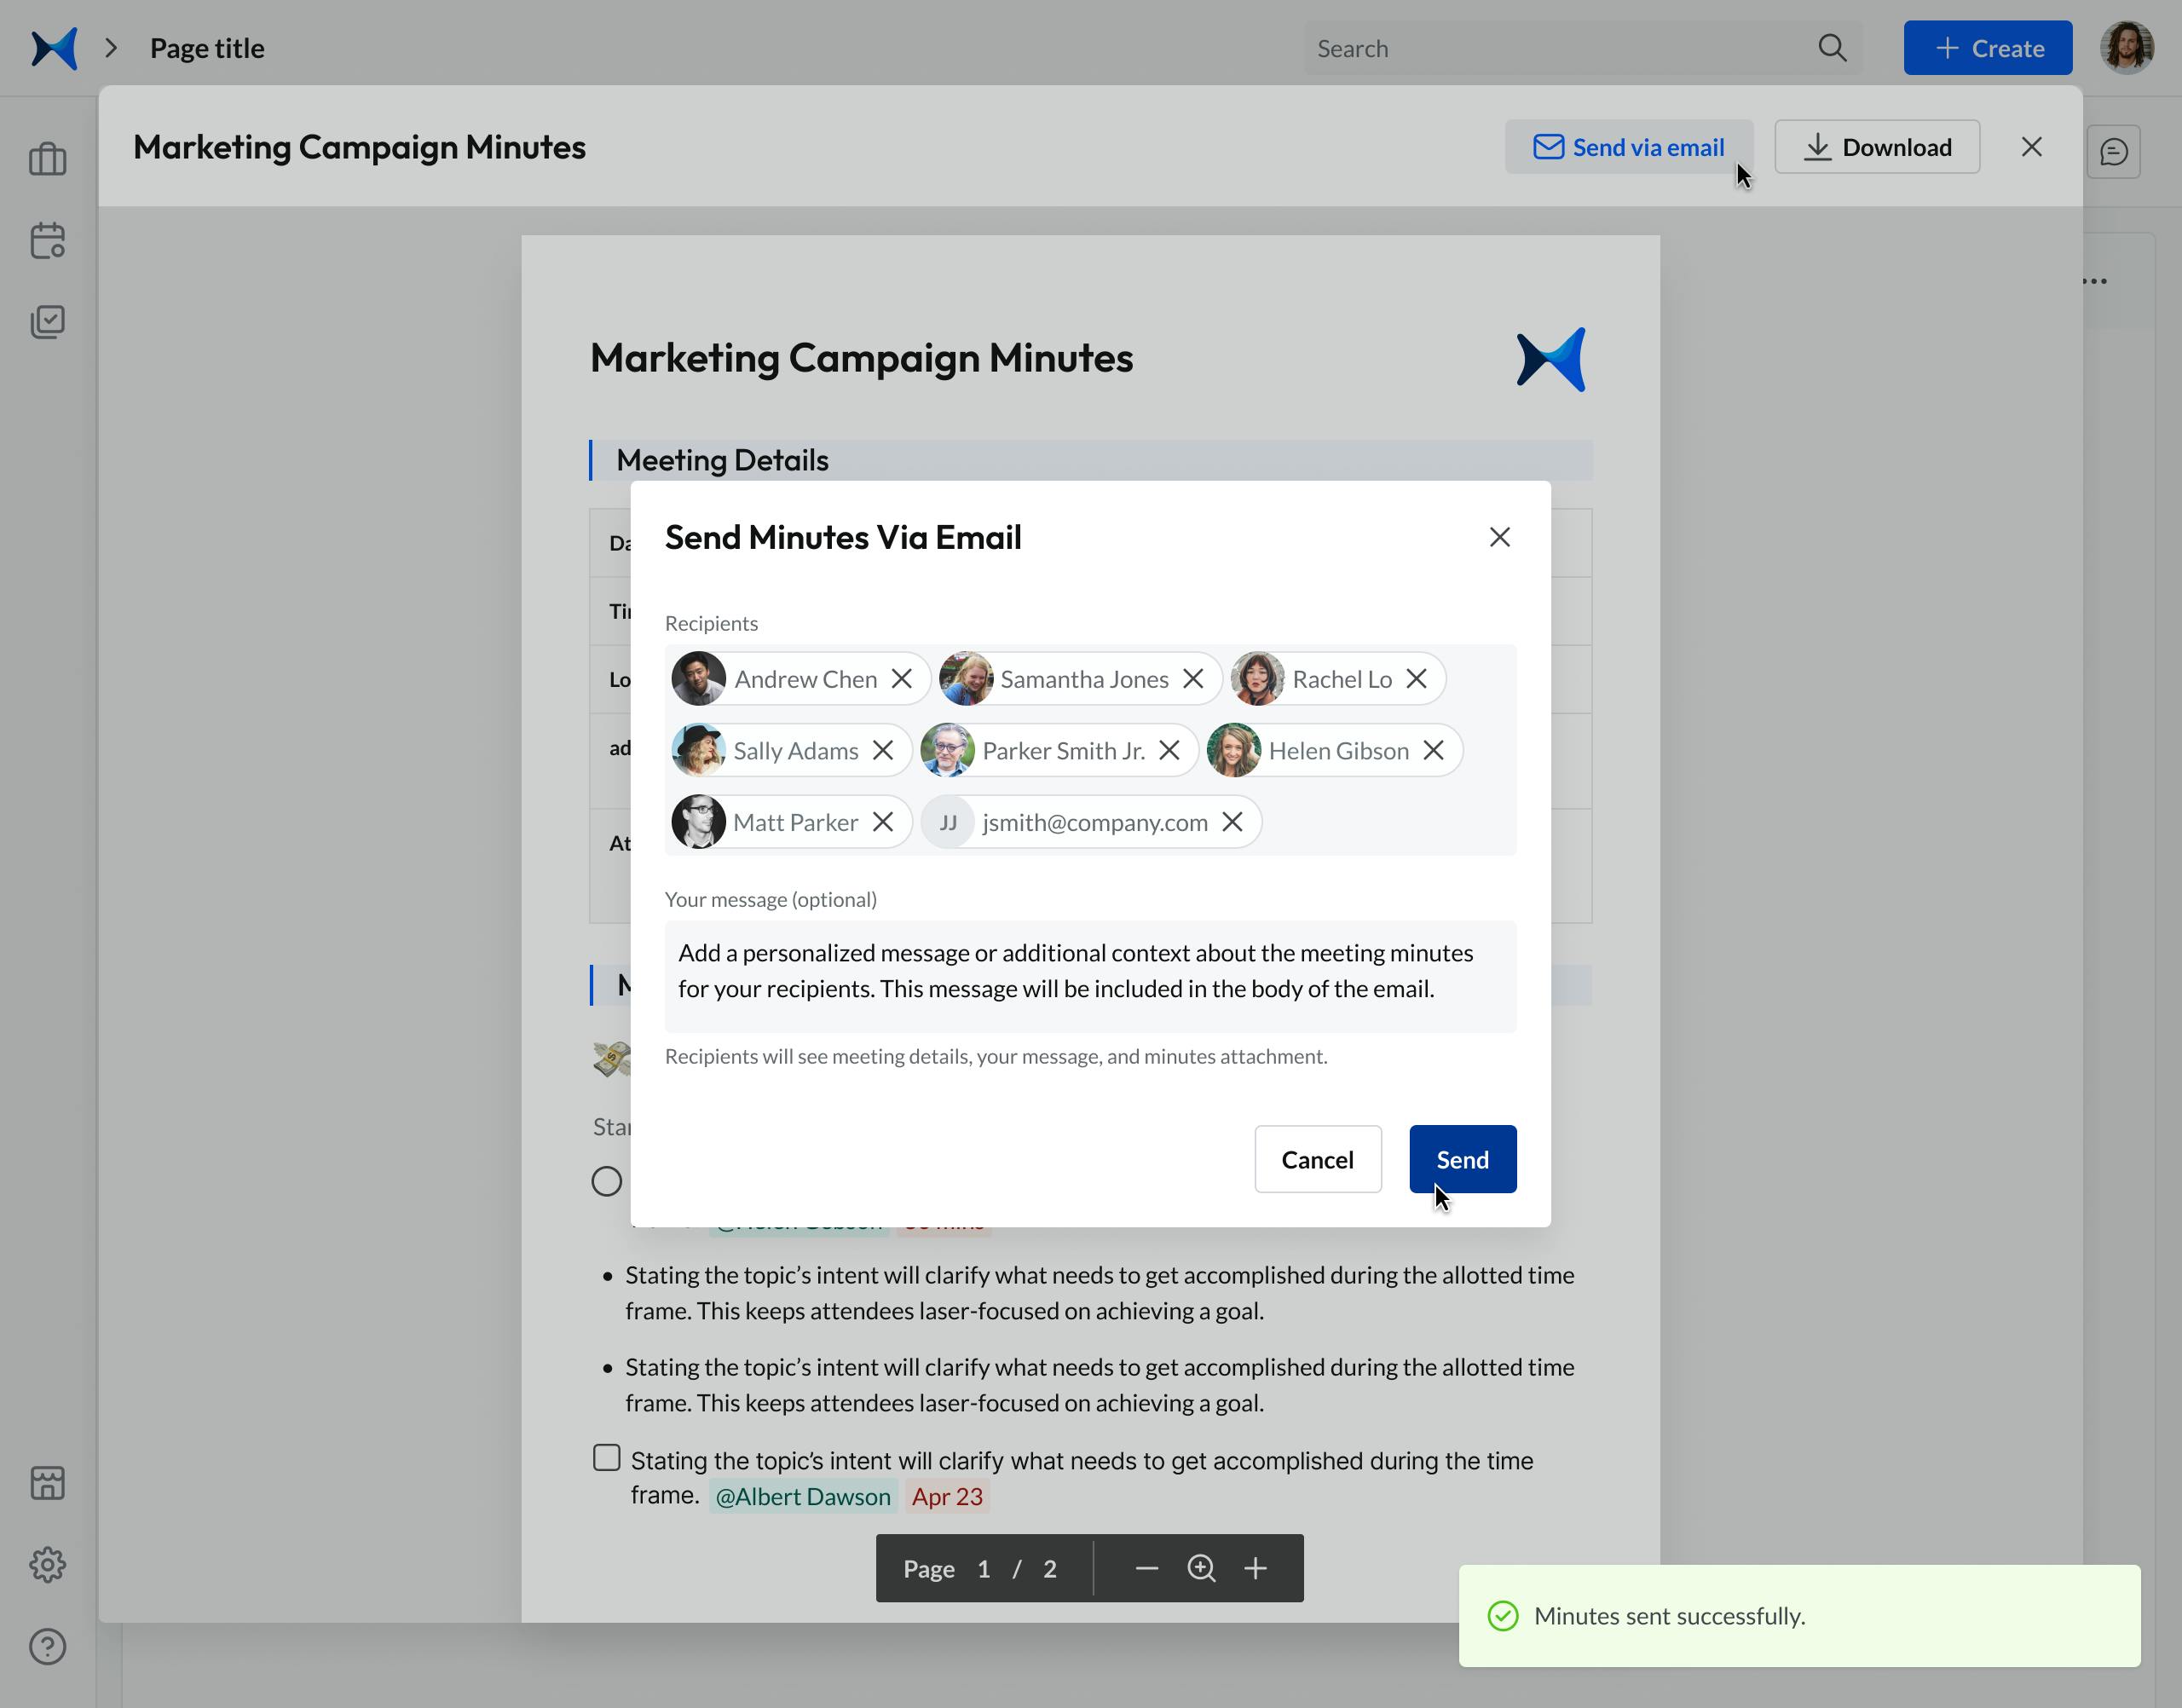The height and width of the screenshot is (1708, 2182).
Task: Click the Page title breadcrumb text
Action: click(207, 48)
